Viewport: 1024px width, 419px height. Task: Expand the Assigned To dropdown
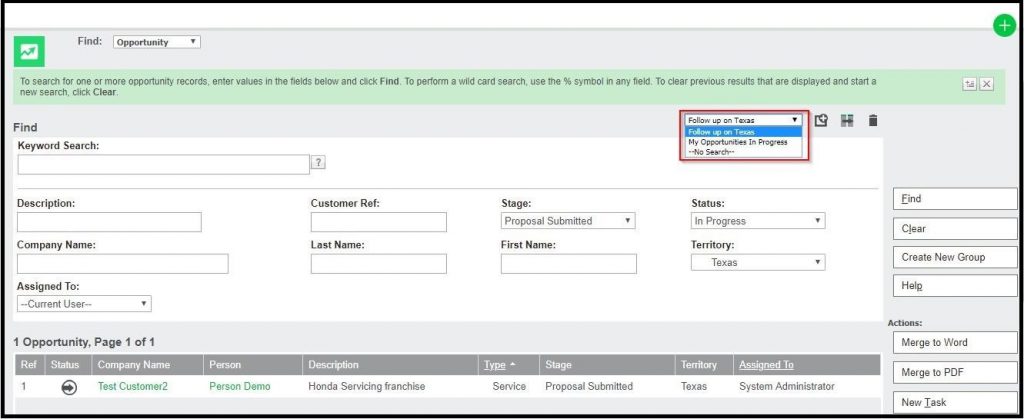(84, 304)
